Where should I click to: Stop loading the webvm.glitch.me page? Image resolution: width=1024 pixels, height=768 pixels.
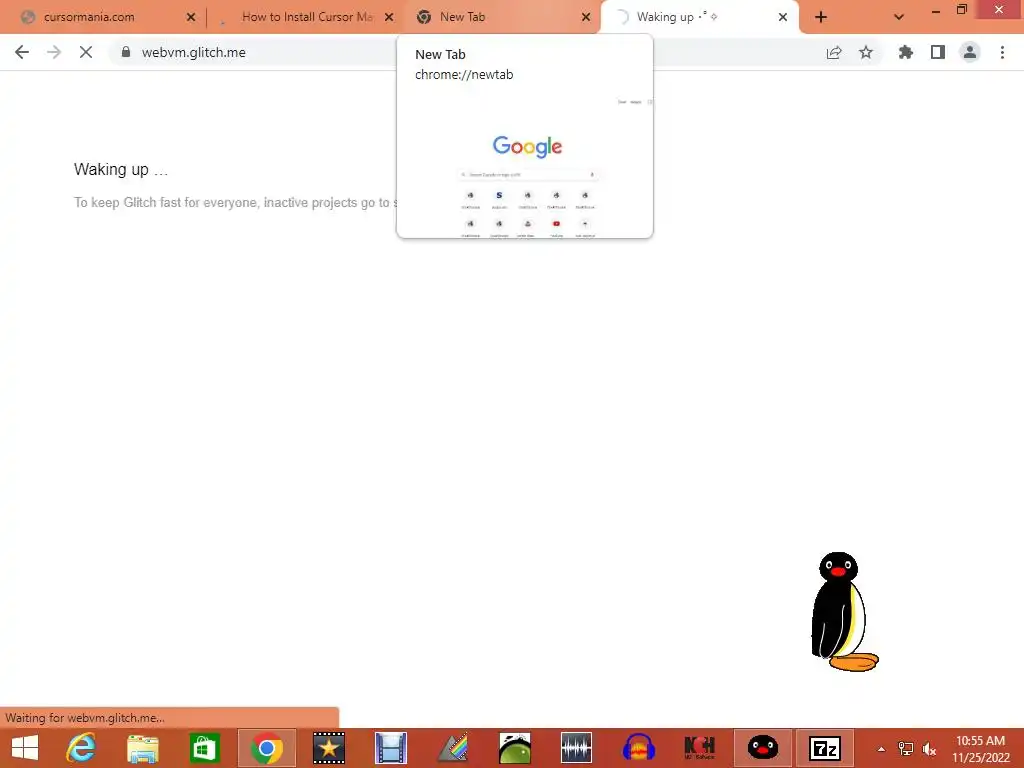click(86, 52)
